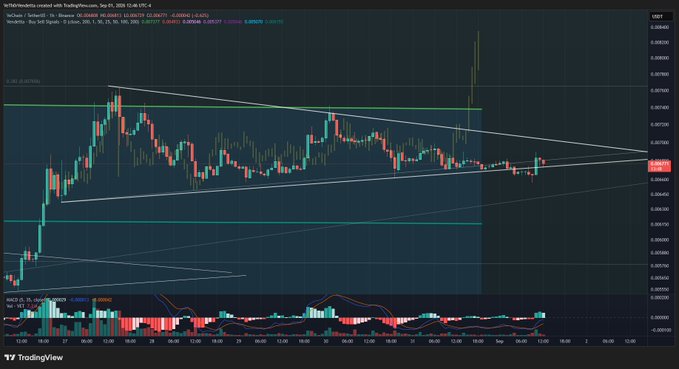The image size is (679, 369).
Task: Click the 0.008400 price axis label
Action: (659, 27)
